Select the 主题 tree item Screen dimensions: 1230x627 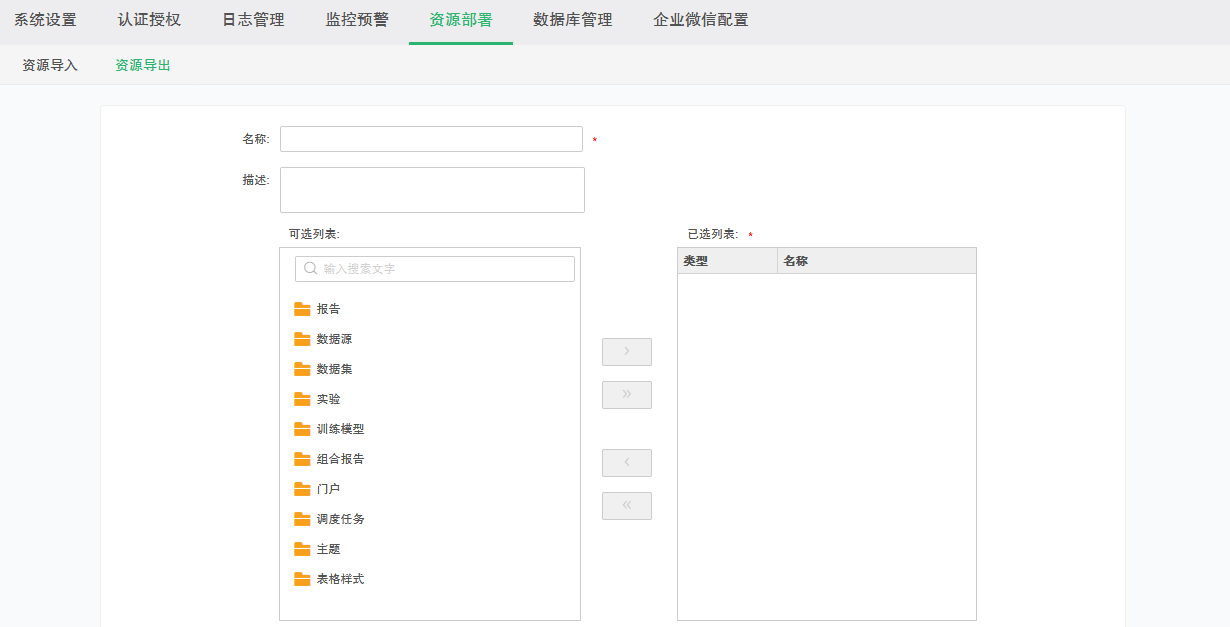(x=328, y=549)
